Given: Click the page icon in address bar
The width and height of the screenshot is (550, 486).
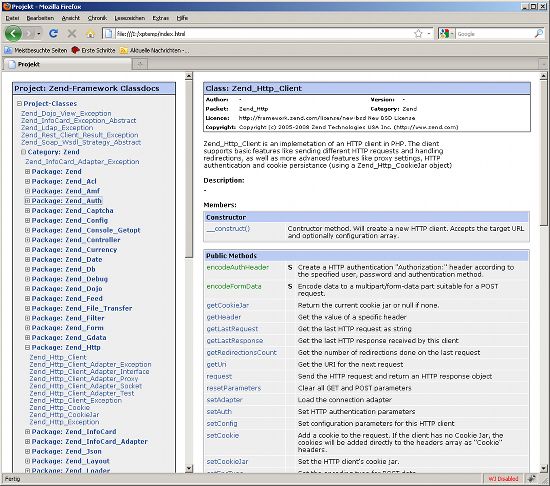Looking at the screenshot, I should point(108,34).
